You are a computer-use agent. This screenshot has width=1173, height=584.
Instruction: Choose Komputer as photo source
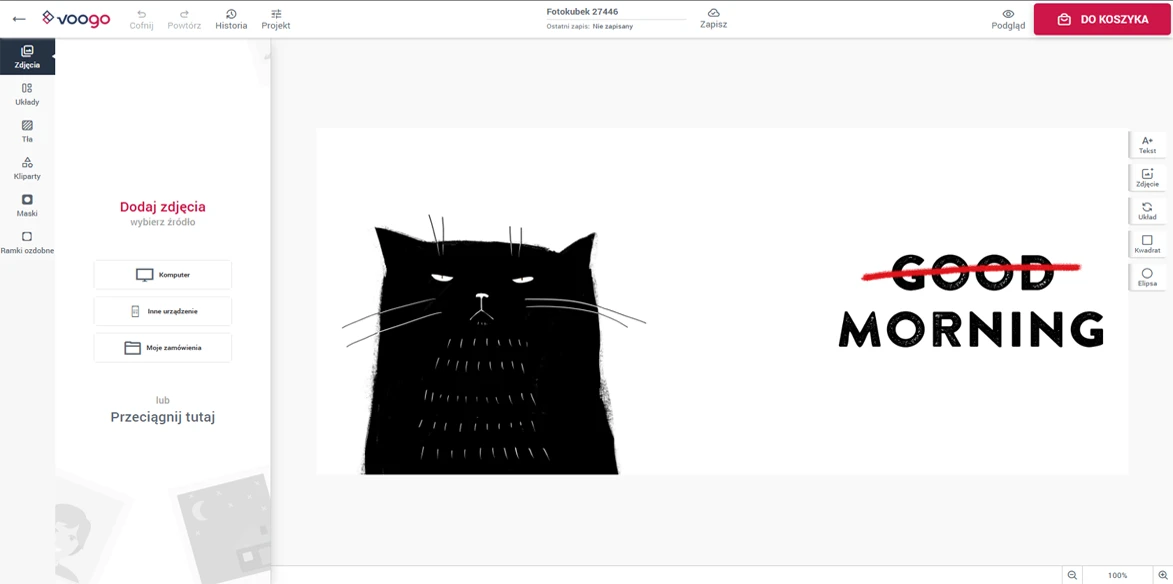163,275
